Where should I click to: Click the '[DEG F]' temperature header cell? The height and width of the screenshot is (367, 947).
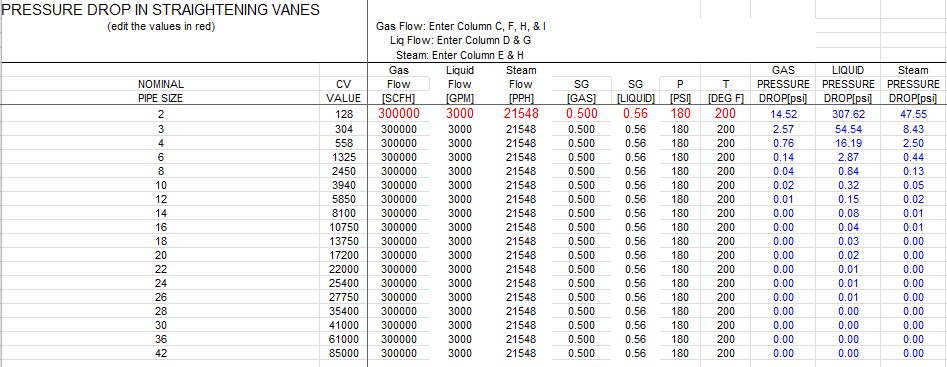pos(725,98)
